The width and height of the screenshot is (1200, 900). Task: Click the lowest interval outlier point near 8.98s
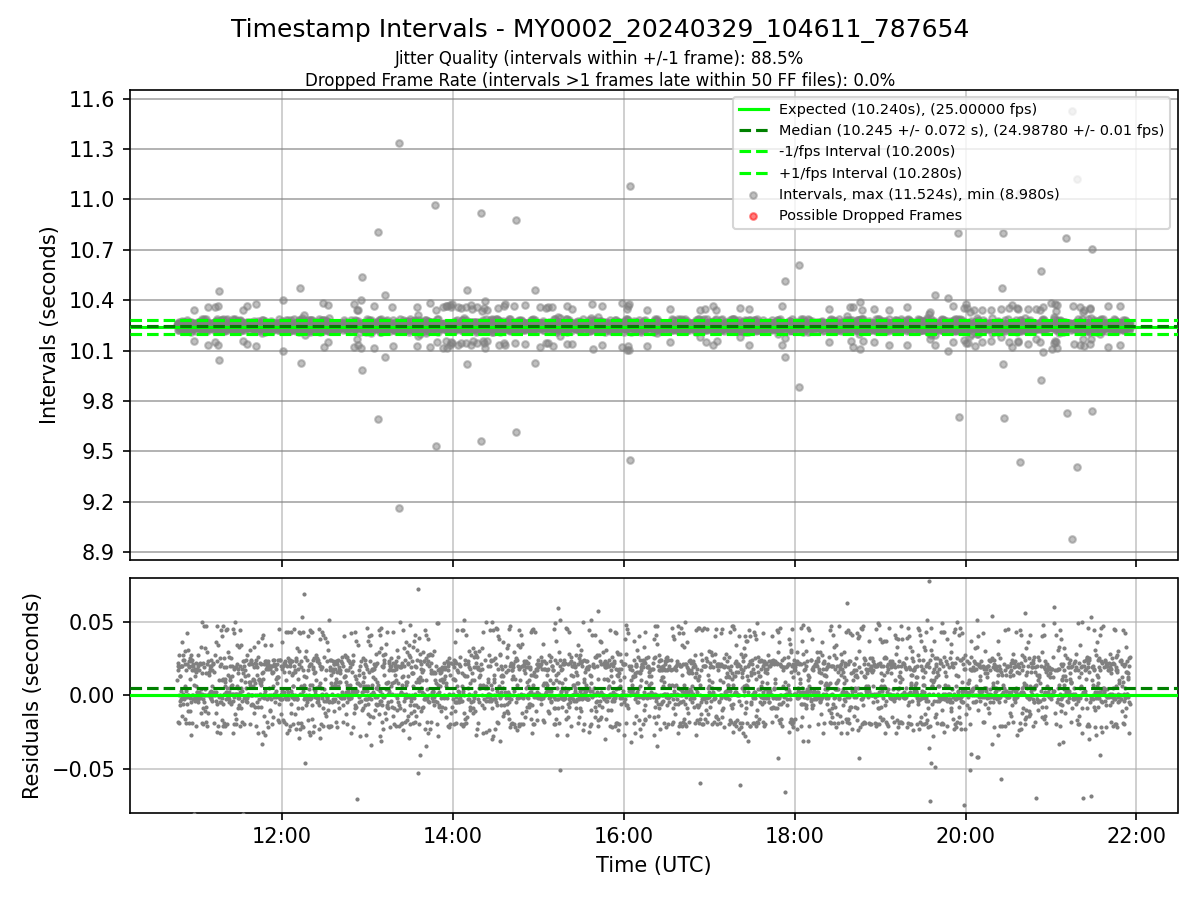point(1072,539)
